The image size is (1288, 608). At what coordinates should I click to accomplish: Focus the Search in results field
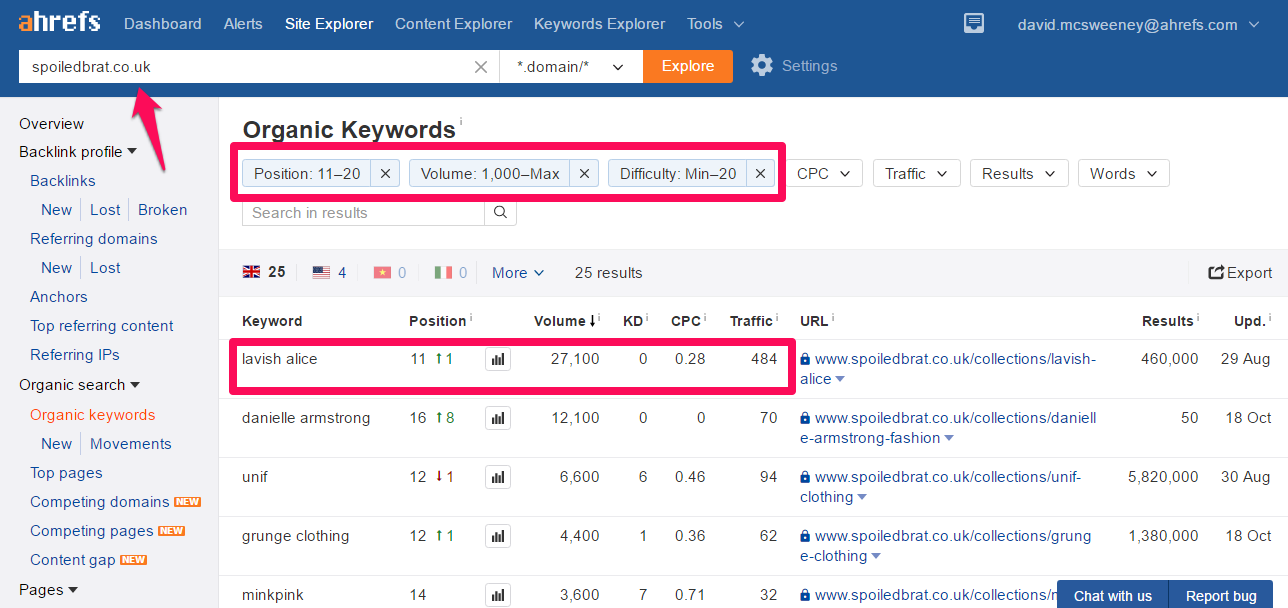tap(364, 213)
